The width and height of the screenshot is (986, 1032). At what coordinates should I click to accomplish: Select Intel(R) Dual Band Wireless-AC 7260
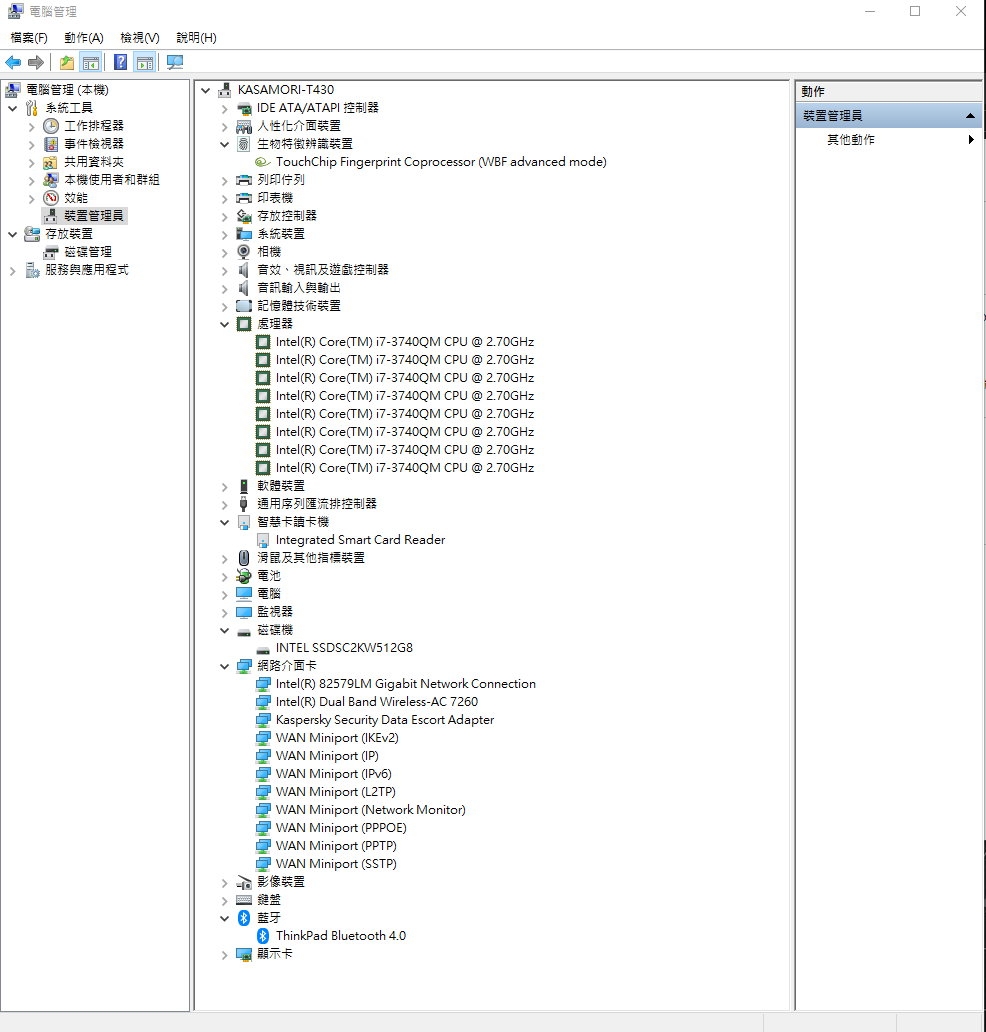click(376, 702)
